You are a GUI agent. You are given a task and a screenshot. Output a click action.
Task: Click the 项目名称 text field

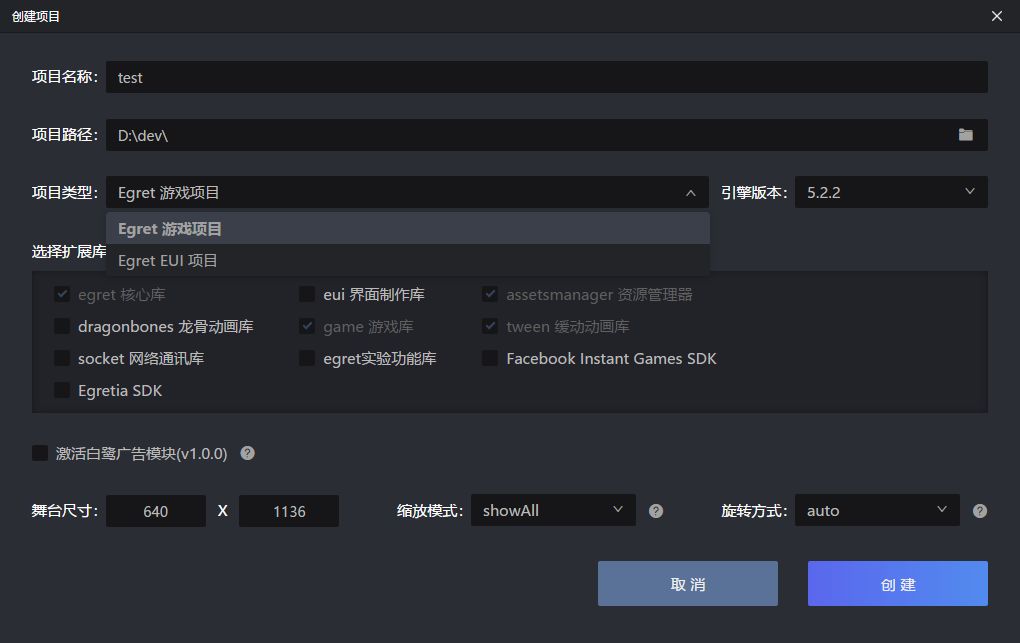[547, 77]
